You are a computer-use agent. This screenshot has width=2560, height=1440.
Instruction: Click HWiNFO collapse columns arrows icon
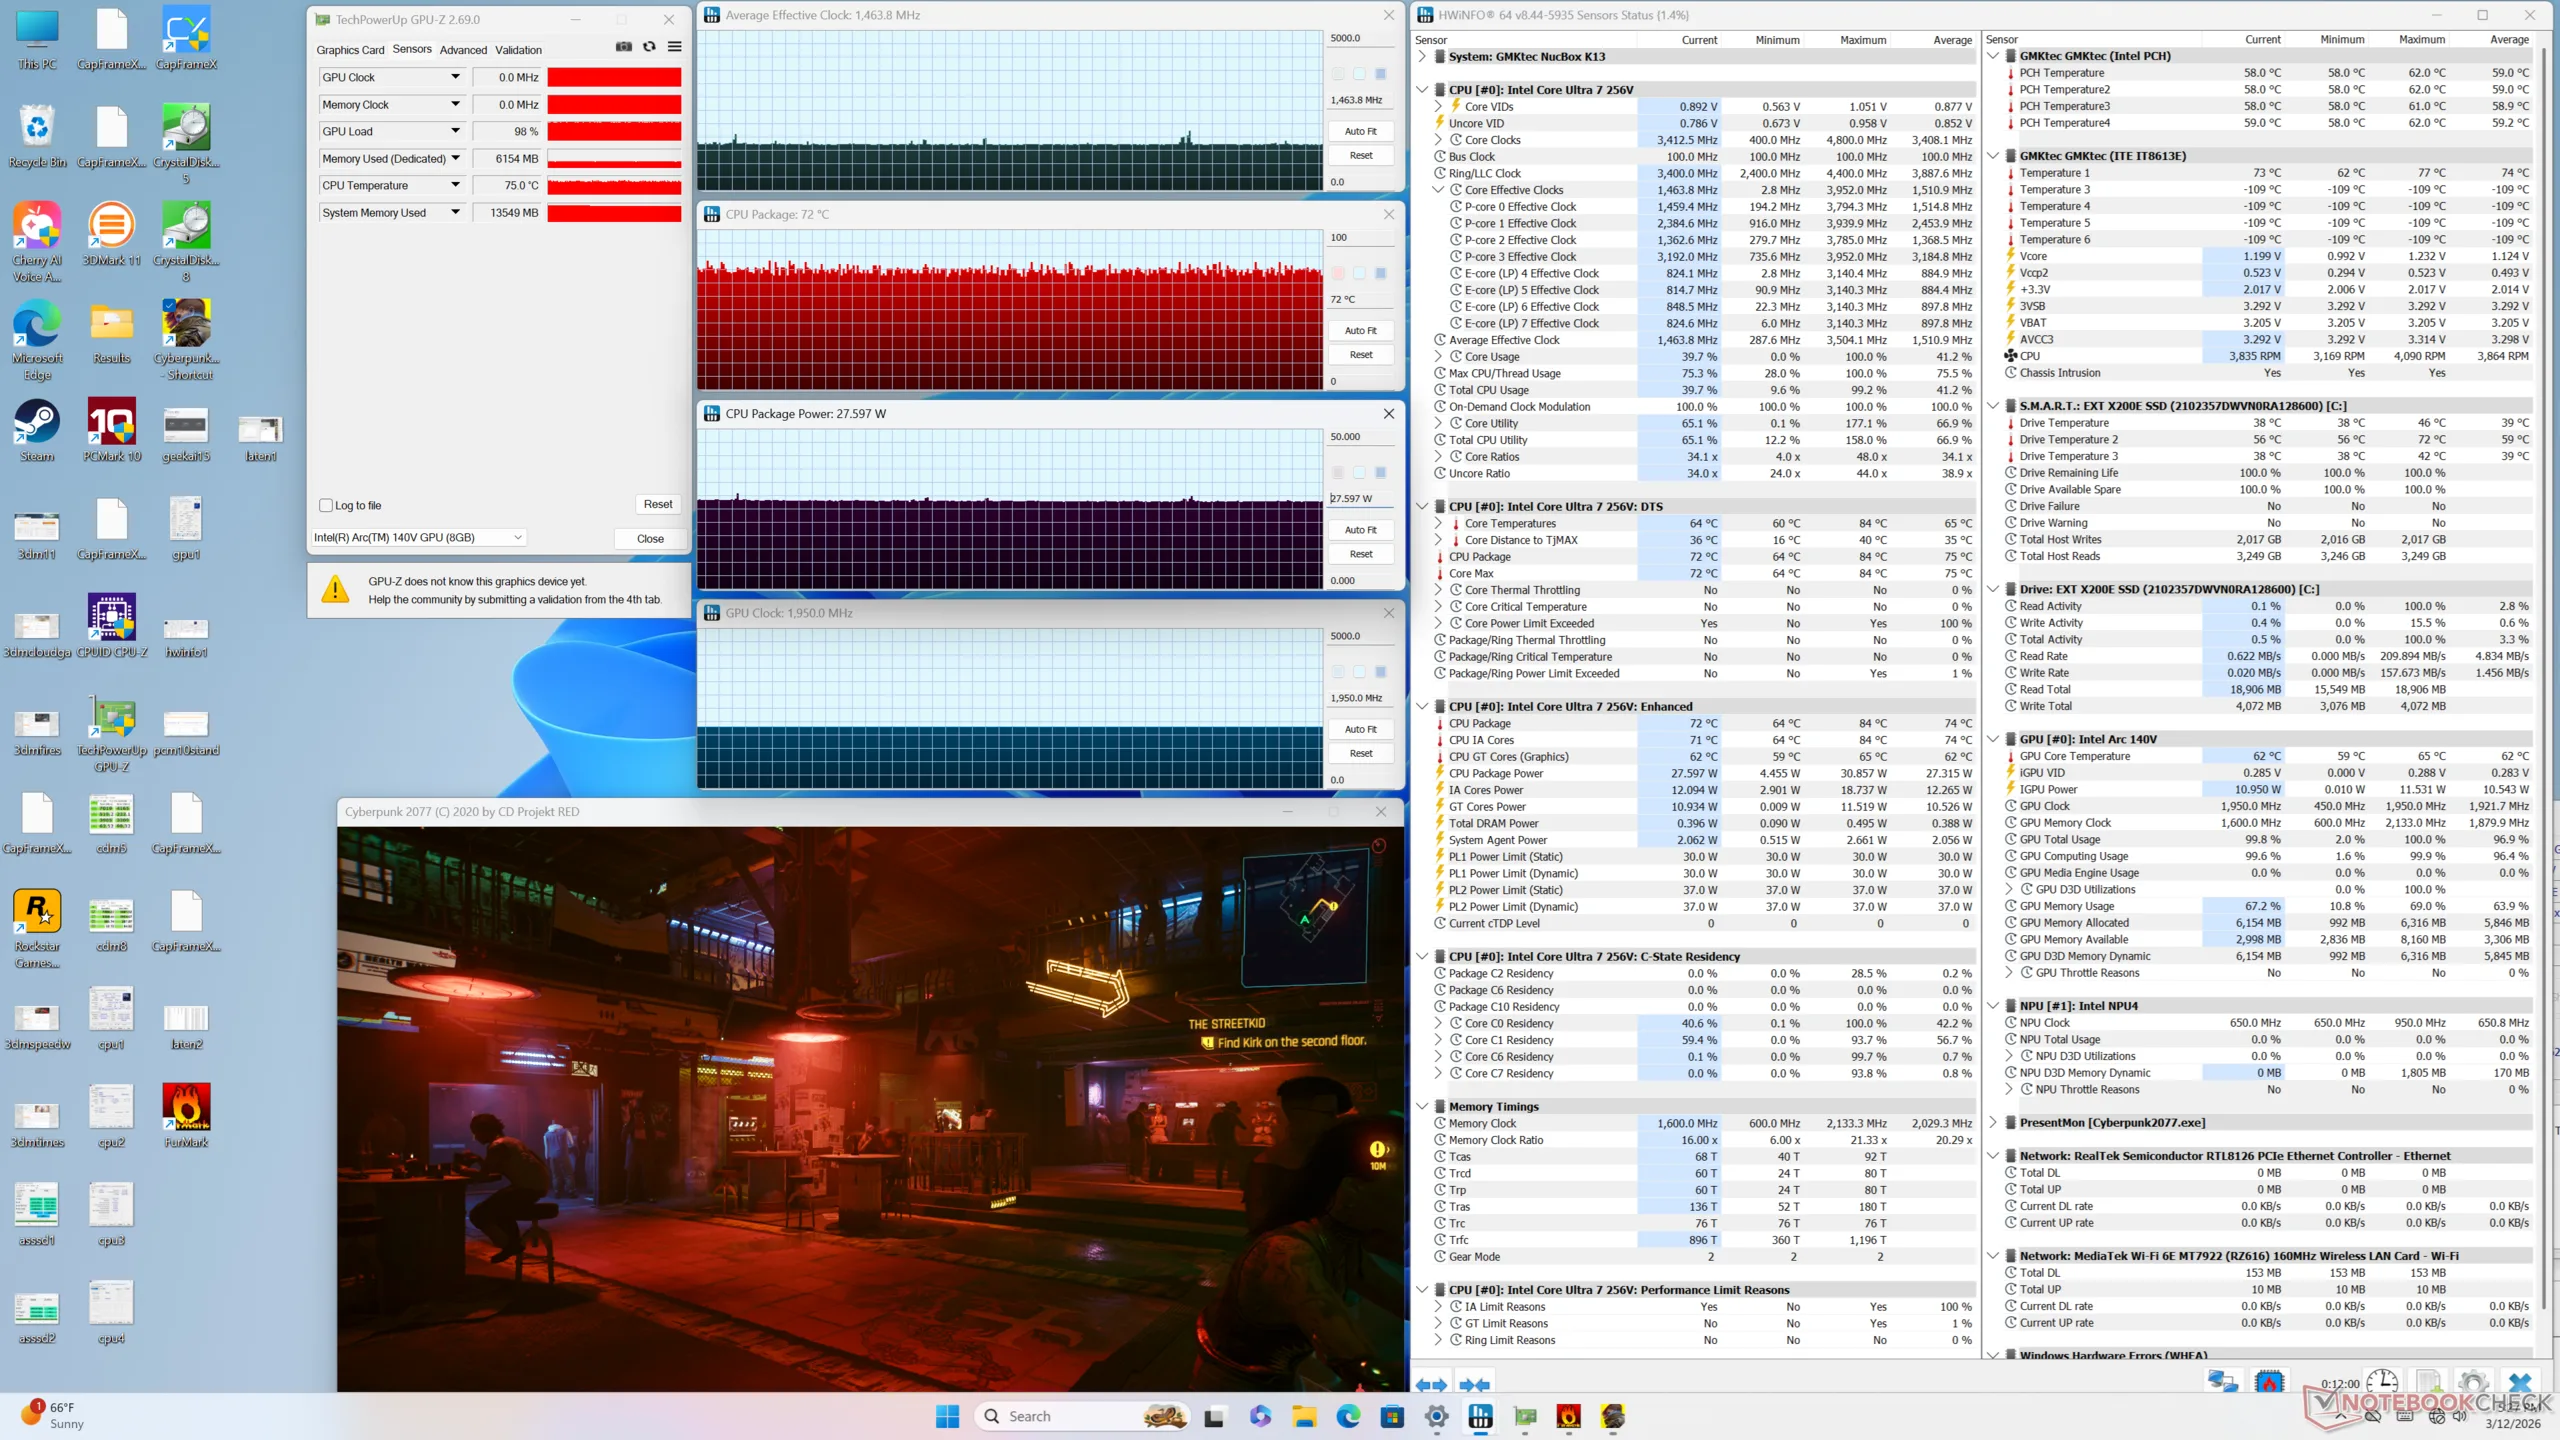pos(1475,1385)
